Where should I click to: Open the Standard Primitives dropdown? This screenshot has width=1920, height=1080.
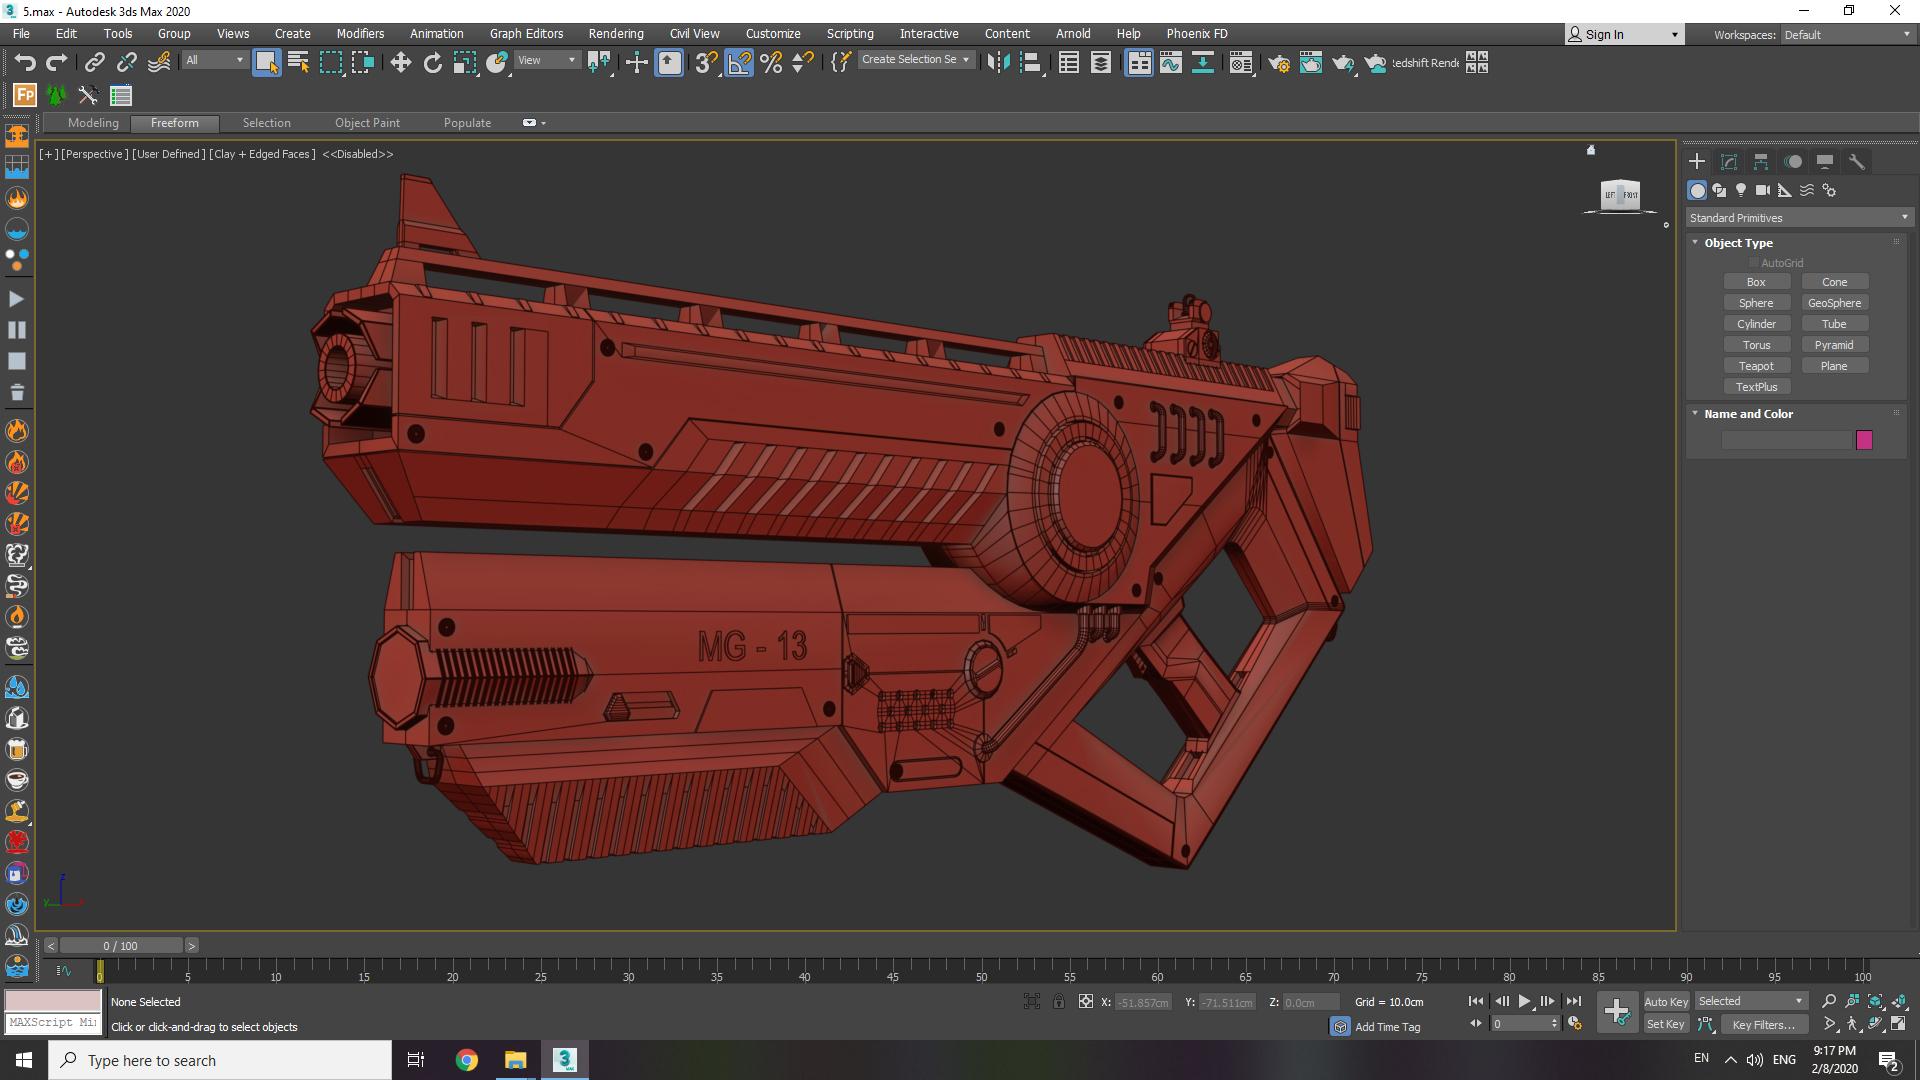tap(1799, 217)
